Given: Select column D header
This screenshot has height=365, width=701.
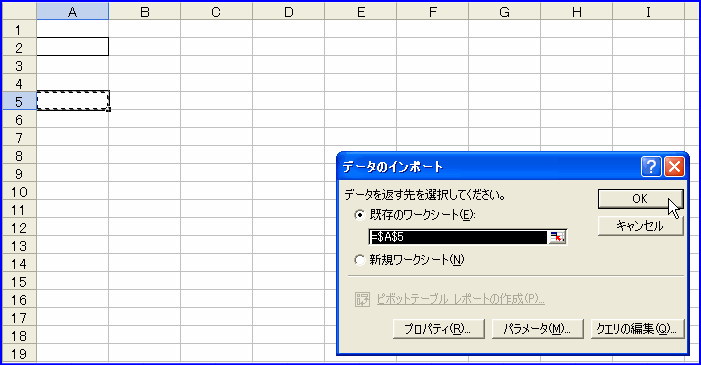Looking at the screenshot, I should point(288,12).
